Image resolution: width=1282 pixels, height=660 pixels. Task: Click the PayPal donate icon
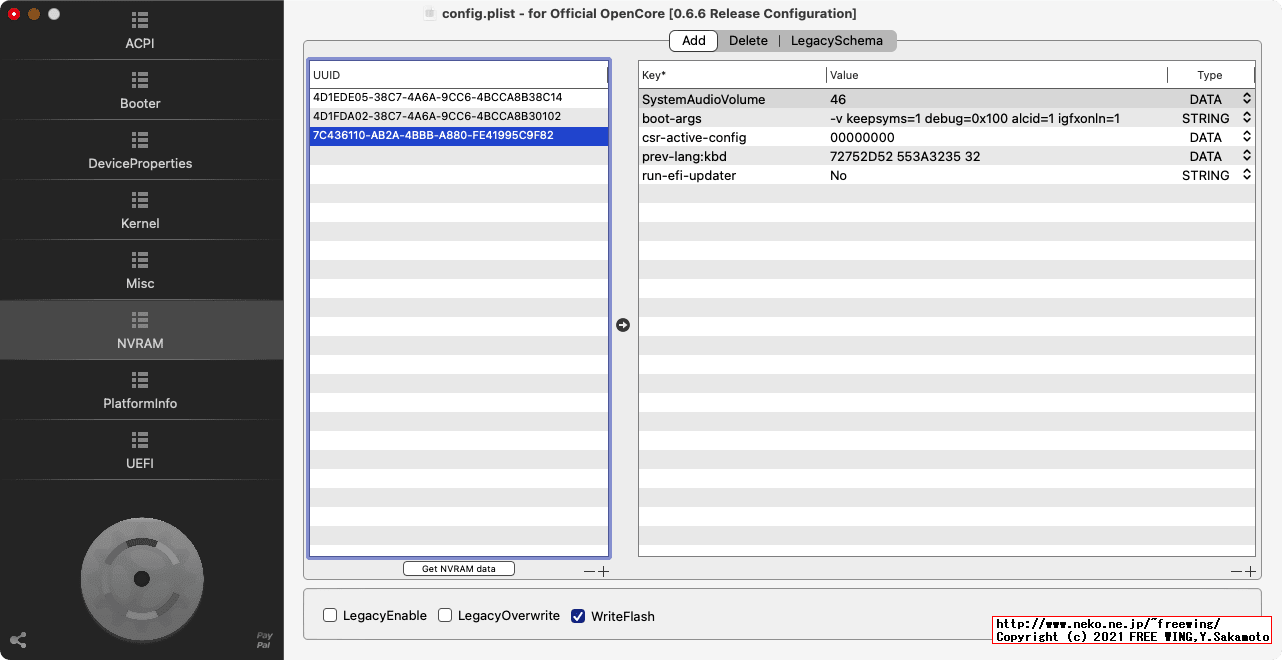[x=264, y=640]
